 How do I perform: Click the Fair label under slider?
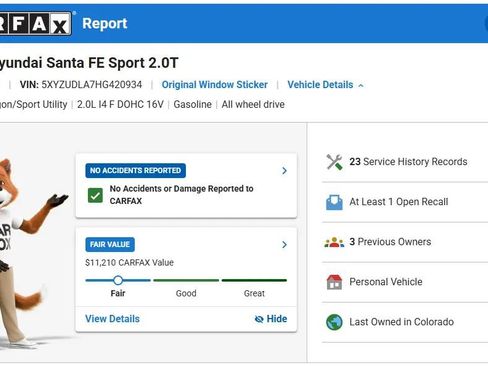[x=118, y=293]
